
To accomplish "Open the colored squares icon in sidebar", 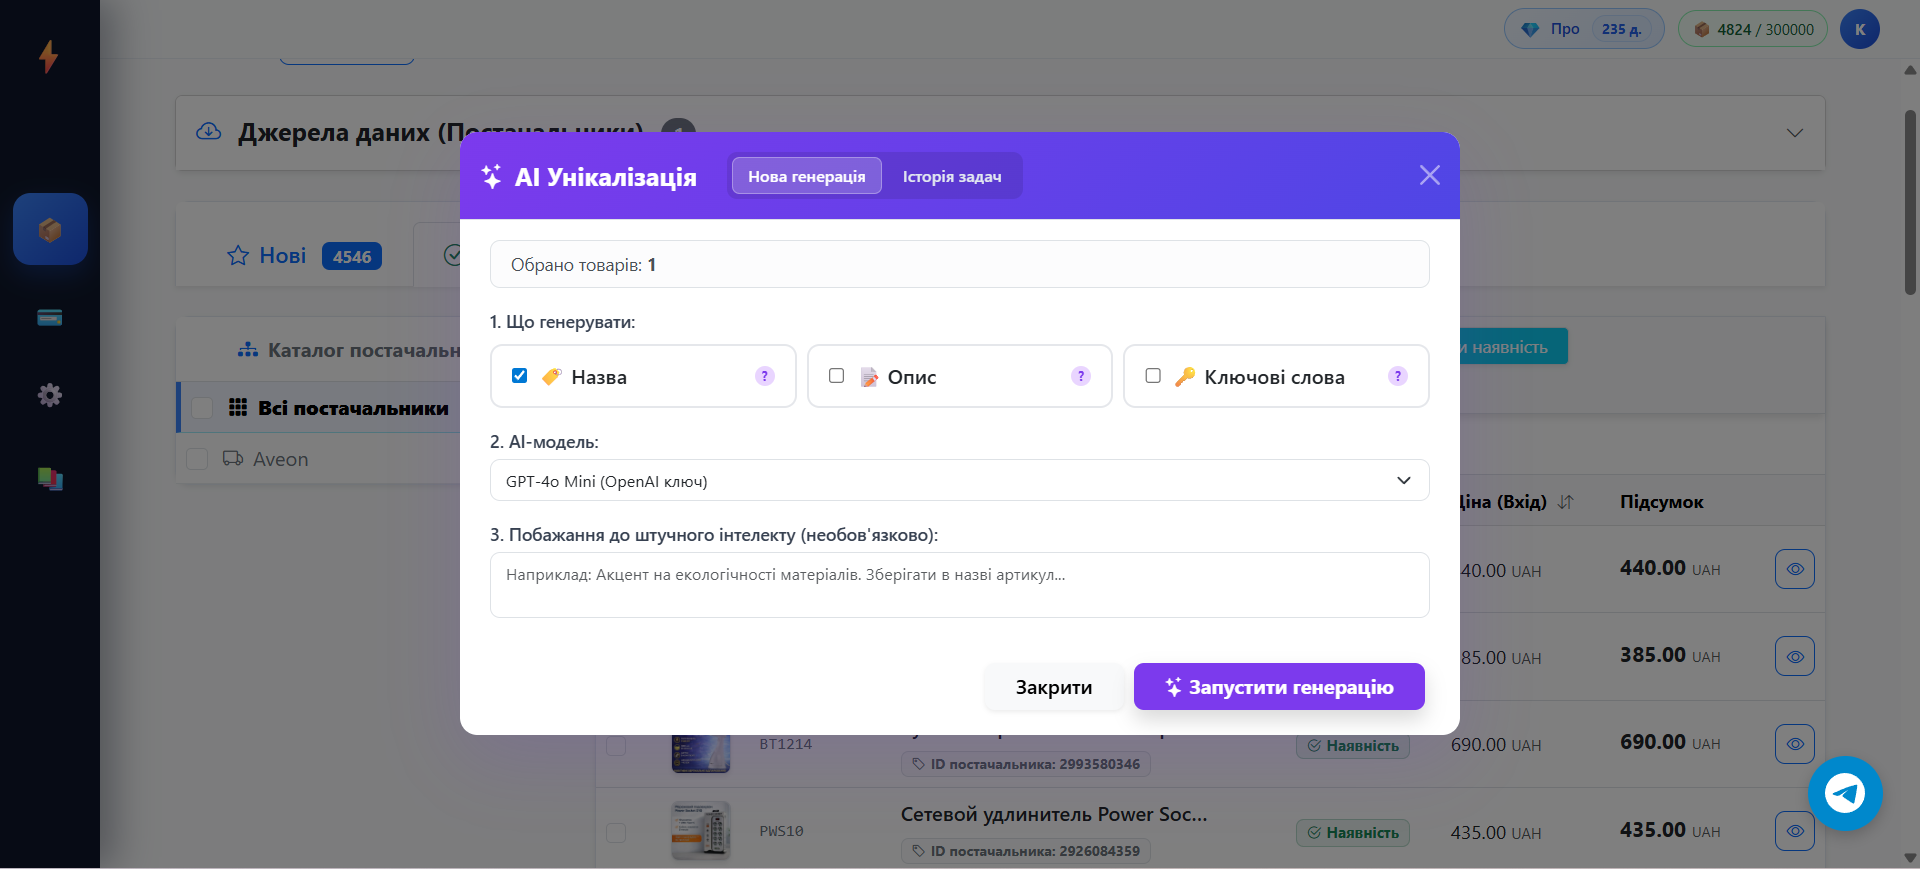I will [x=50, y=479].
